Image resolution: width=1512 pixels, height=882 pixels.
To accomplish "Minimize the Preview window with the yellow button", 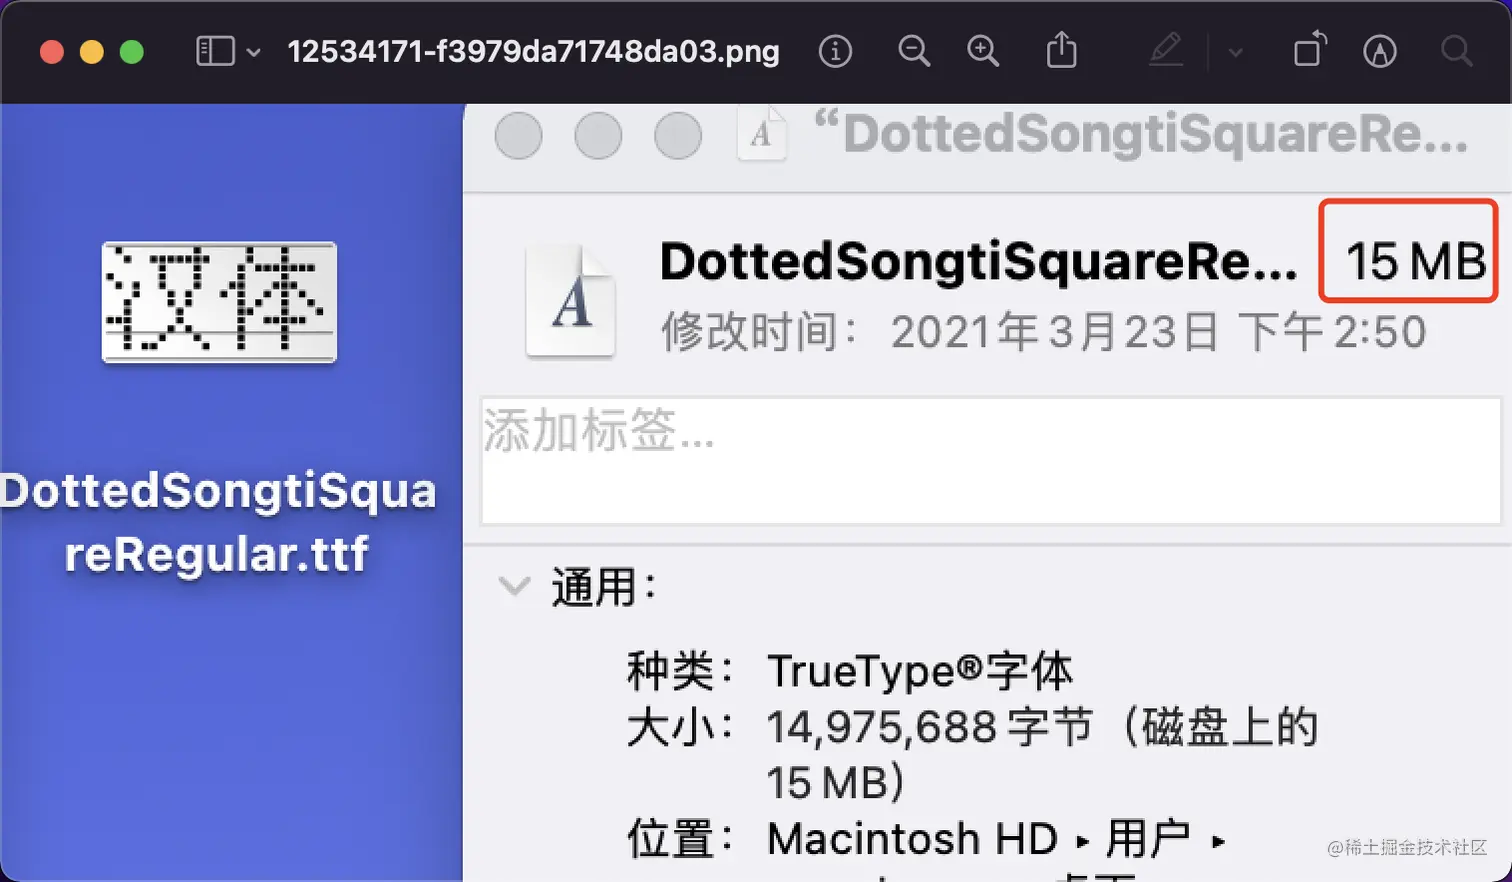I will point(92,52).
